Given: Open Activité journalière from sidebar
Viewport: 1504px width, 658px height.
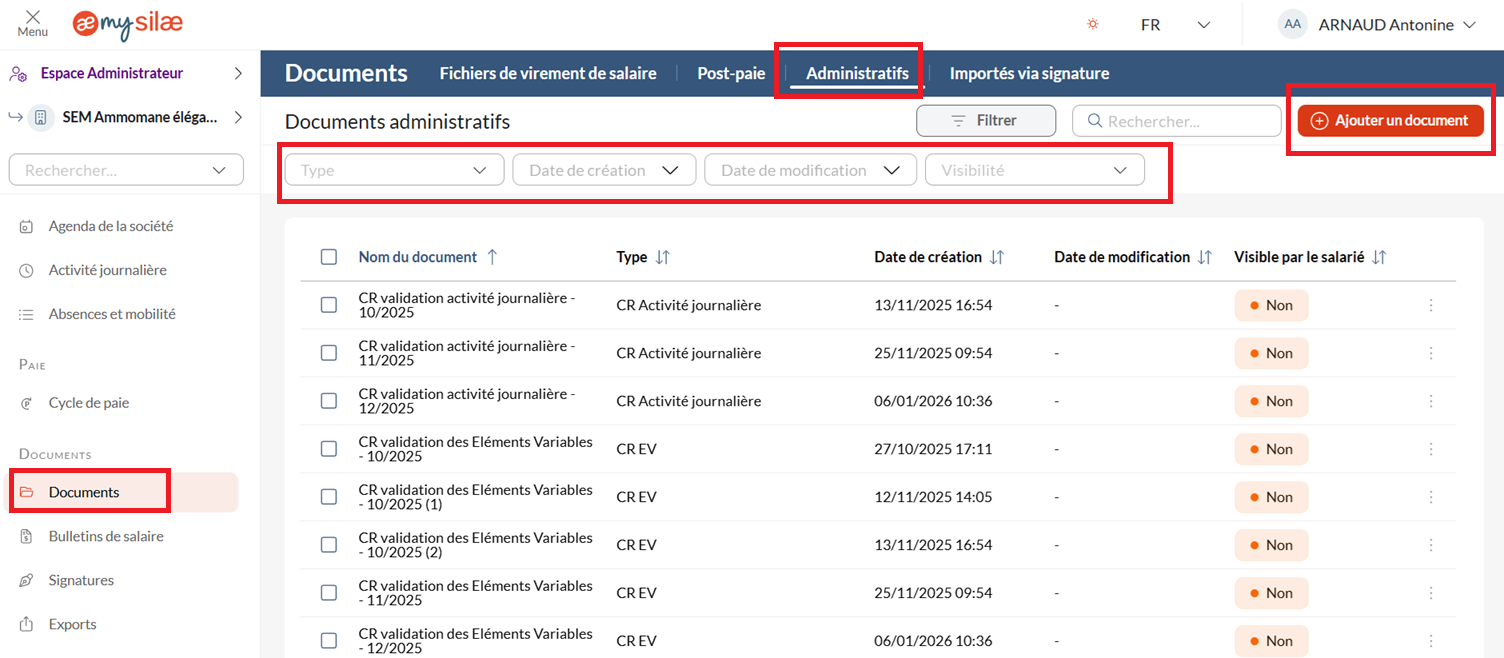Looking at the screenshot, I should 107,270.
